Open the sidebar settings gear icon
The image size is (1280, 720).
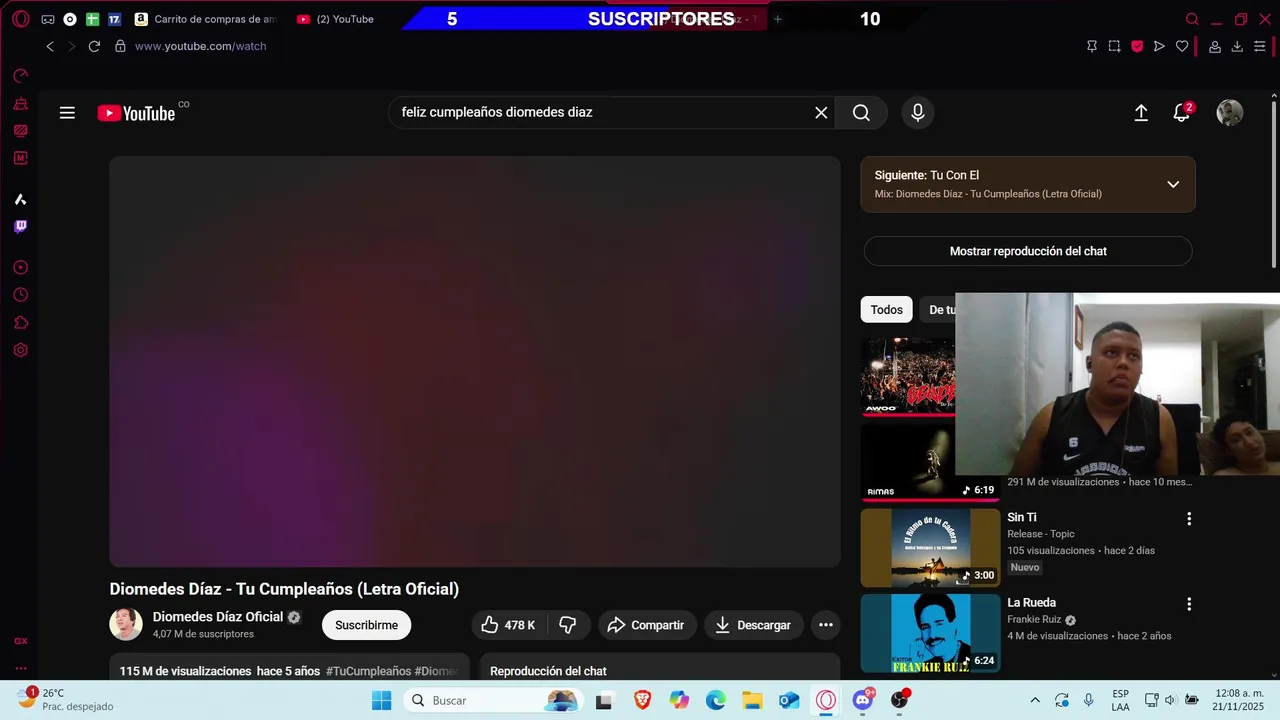coord(20,350)
